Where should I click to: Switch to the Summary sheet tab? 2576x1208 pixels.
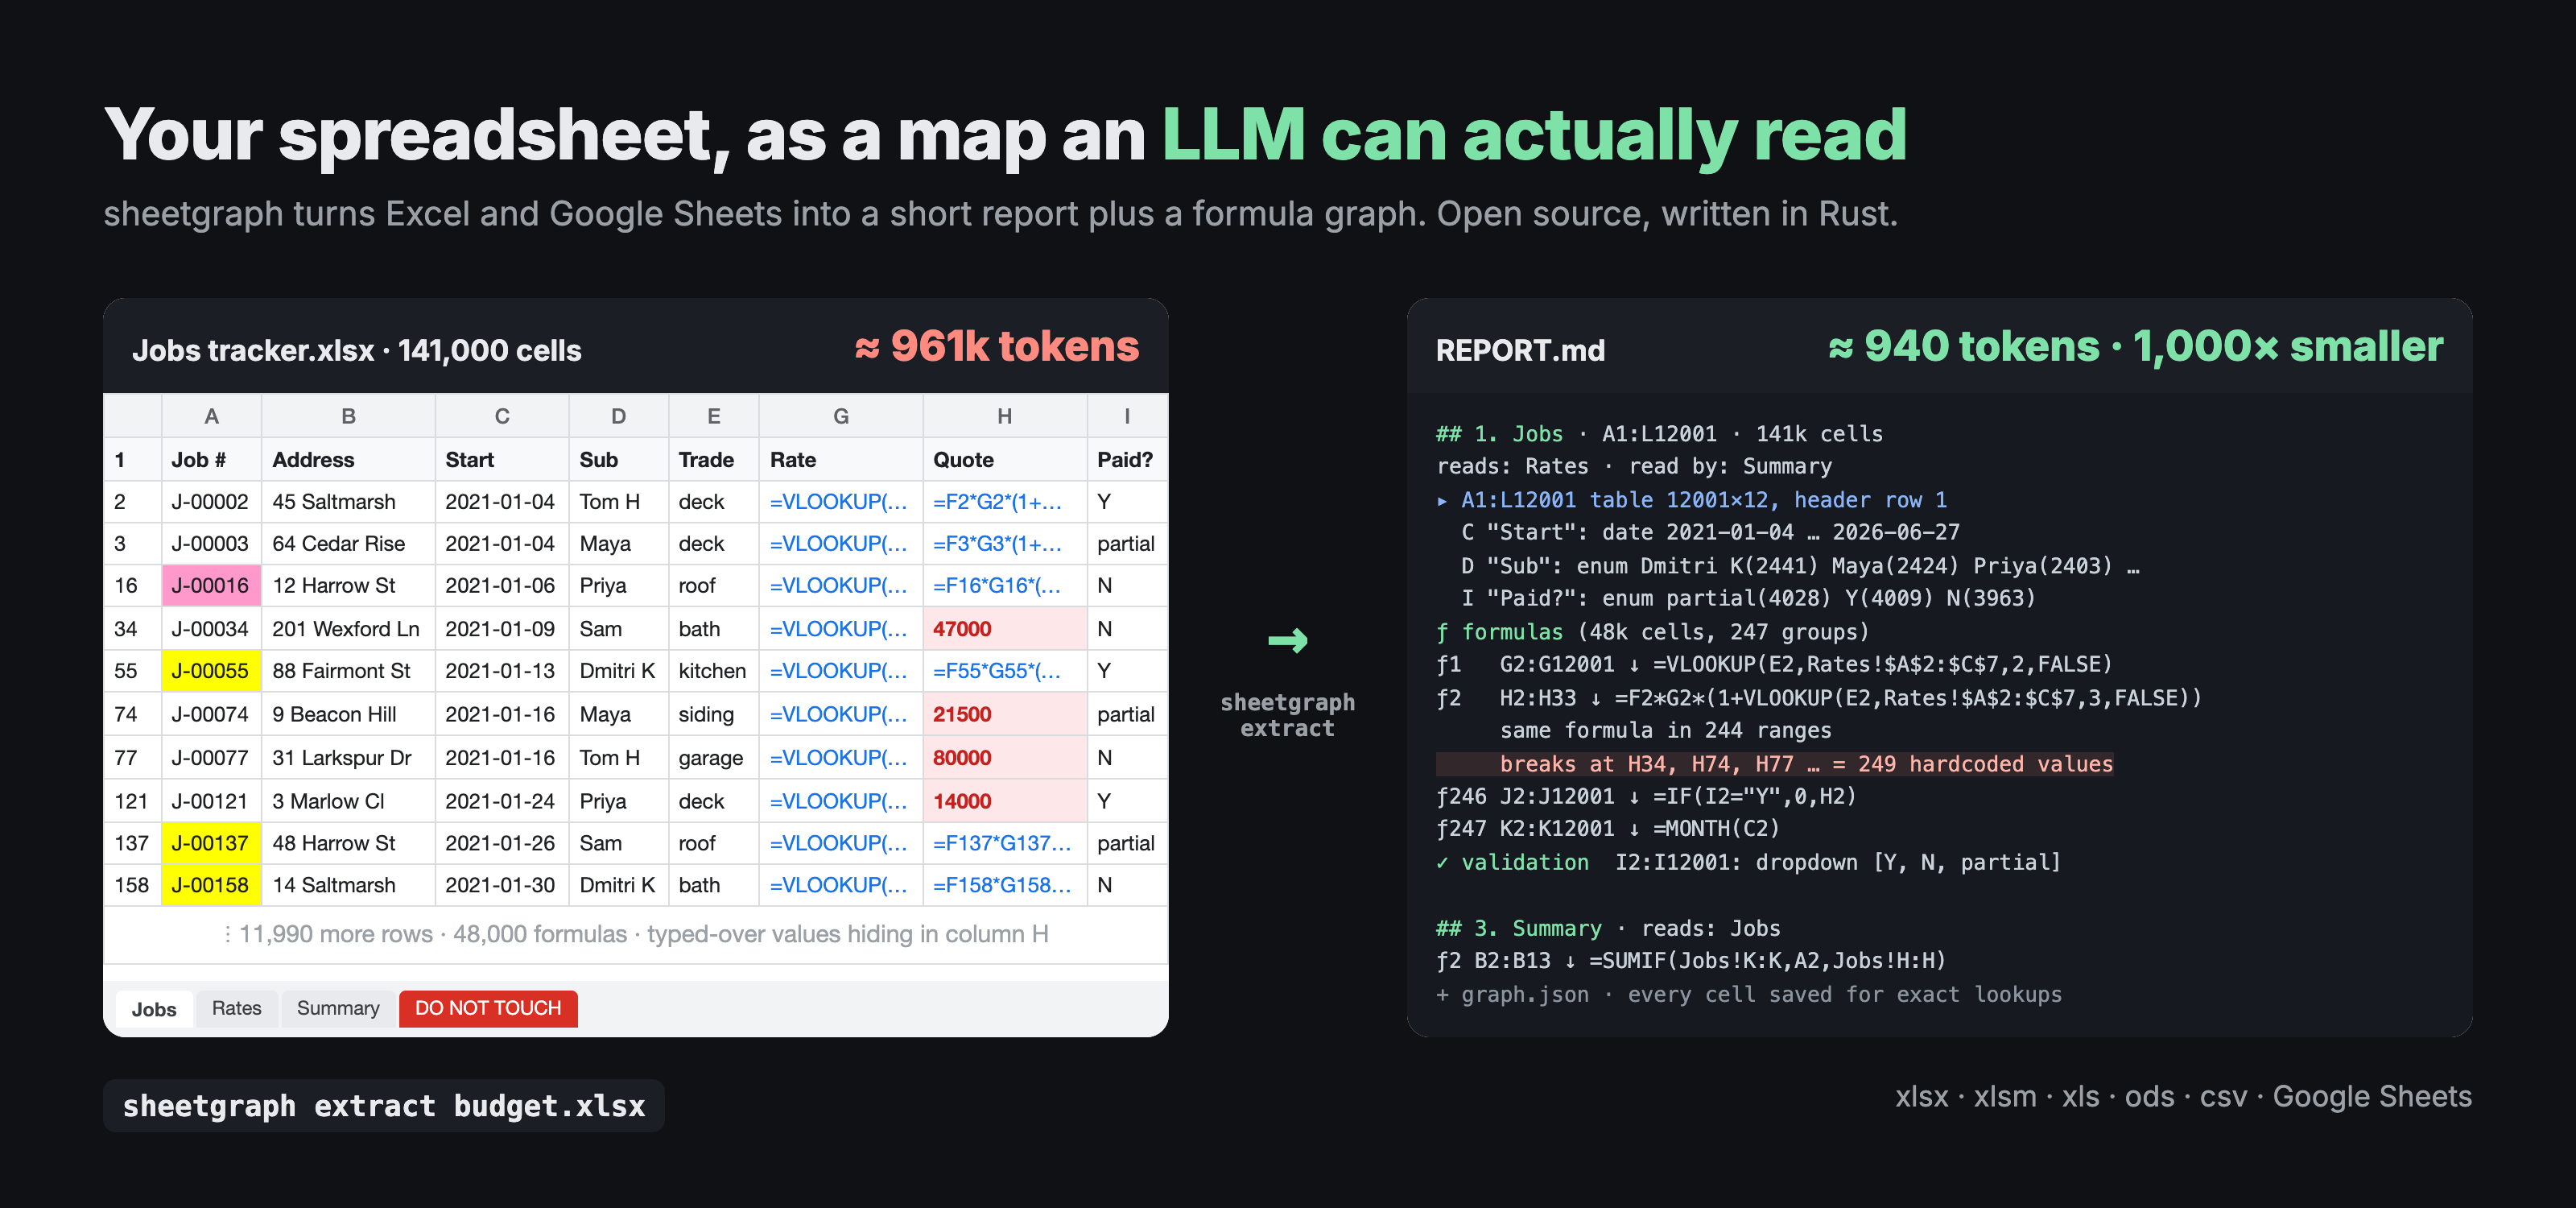point(338,1008)
